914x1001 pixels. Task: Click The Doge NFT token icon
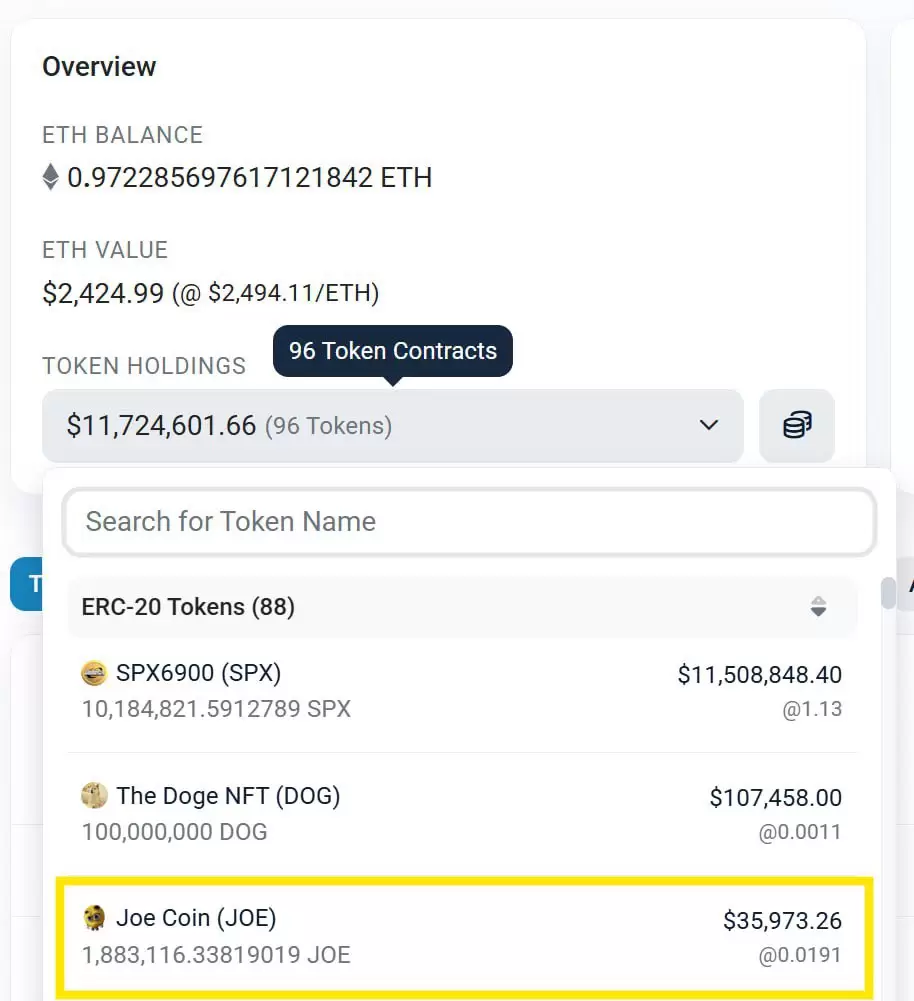pos(94,796)
